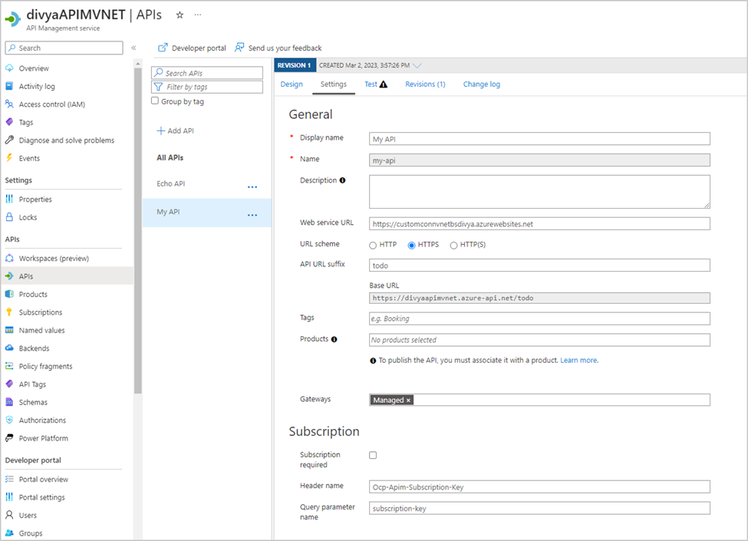Image resolution: width=748 pixels, height=541 pixels.
Task: Click the All APIs heading
Action: [x=170, y=157]
